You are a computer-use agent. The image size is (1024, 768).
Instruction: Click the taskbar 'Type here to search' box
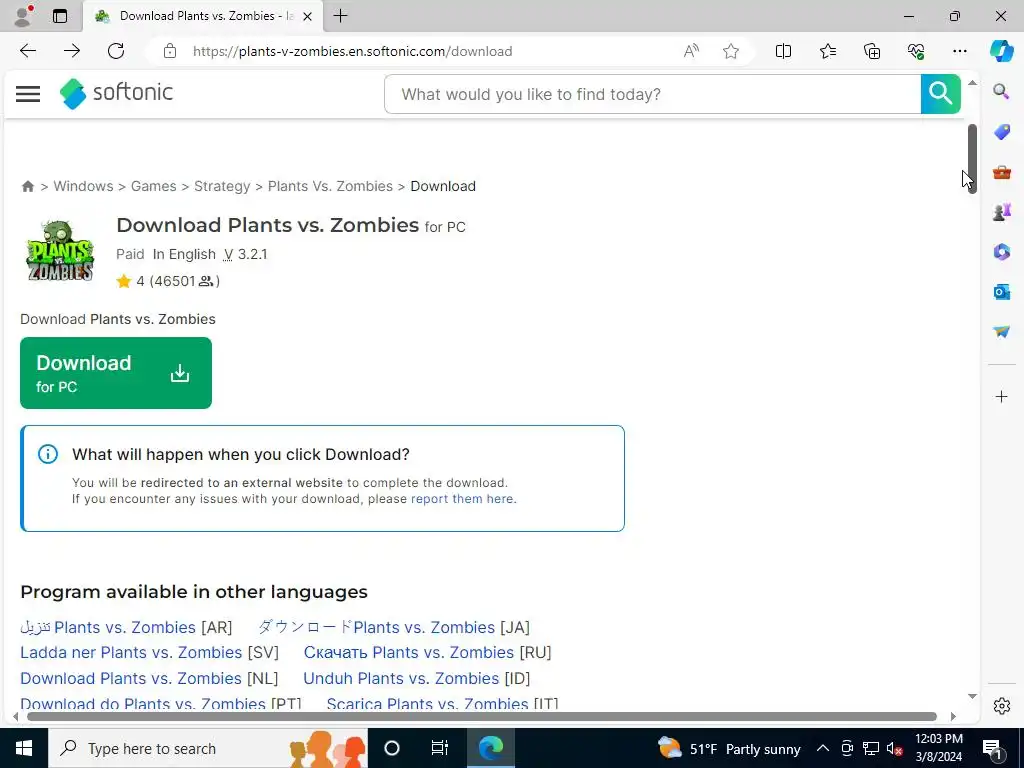point(208,748)
